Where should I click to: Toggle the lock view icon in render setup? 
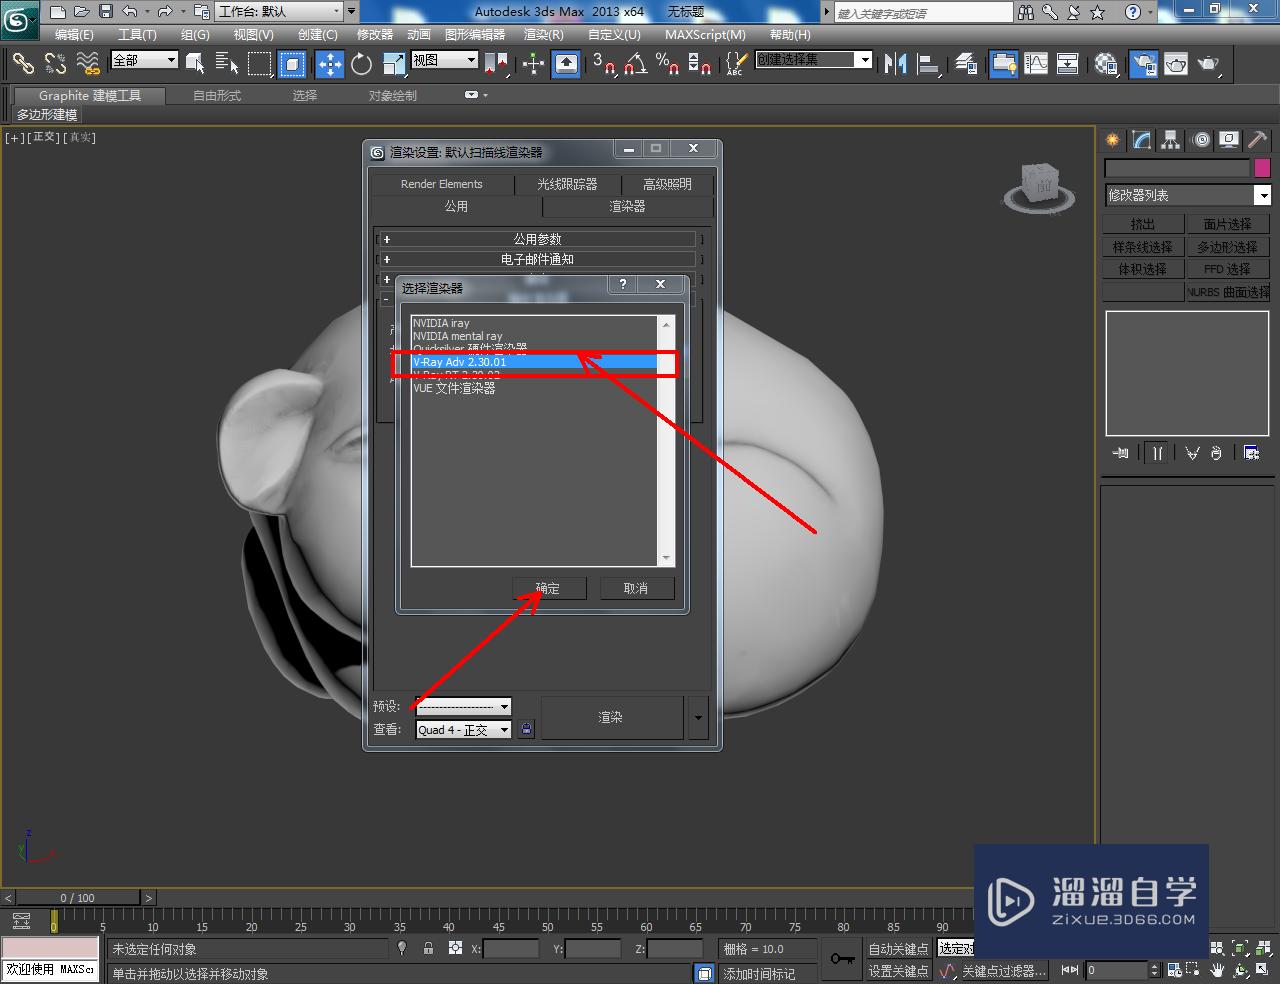(x=527, y=730)
